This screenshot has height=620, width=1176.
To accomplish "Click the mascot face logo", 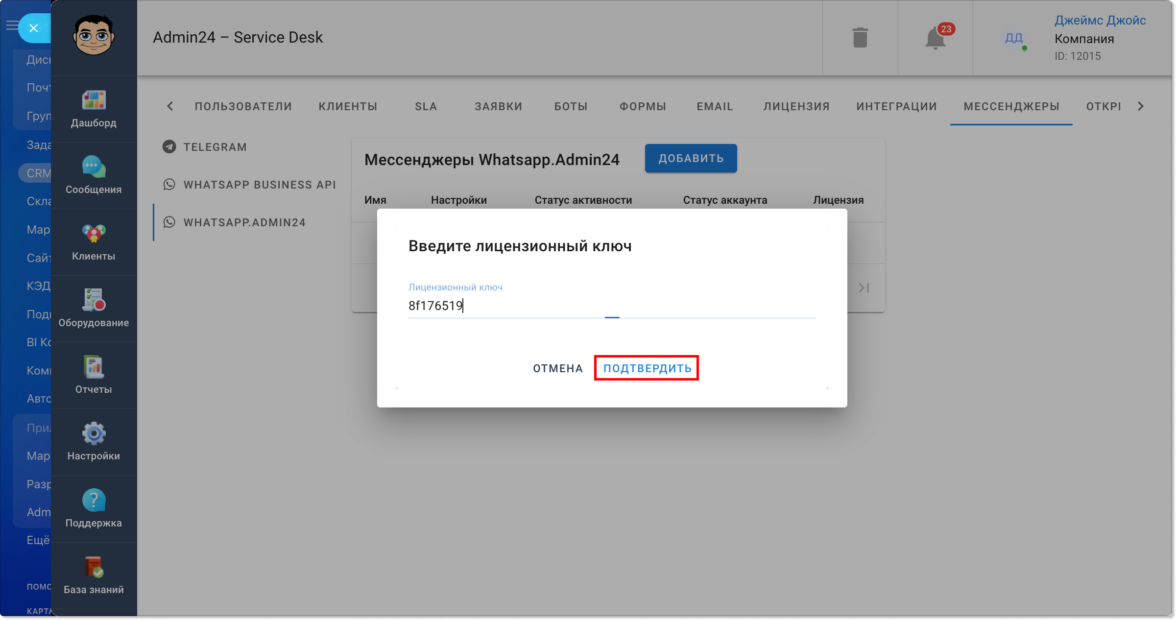I will [x=93, y=34].
